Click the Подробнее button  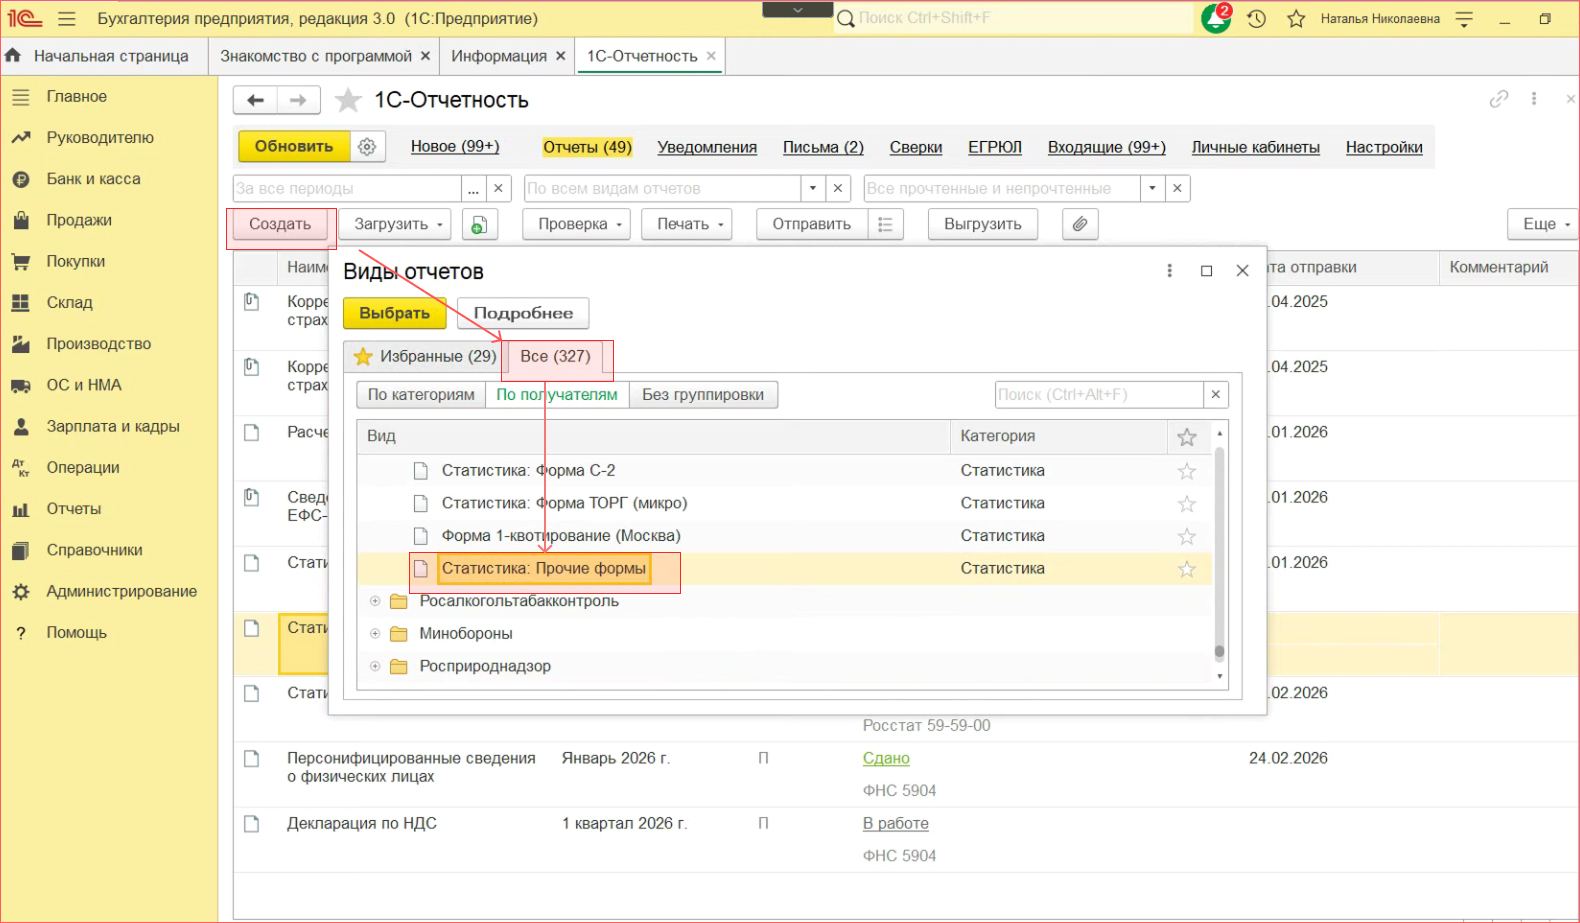tap(523, 313)
